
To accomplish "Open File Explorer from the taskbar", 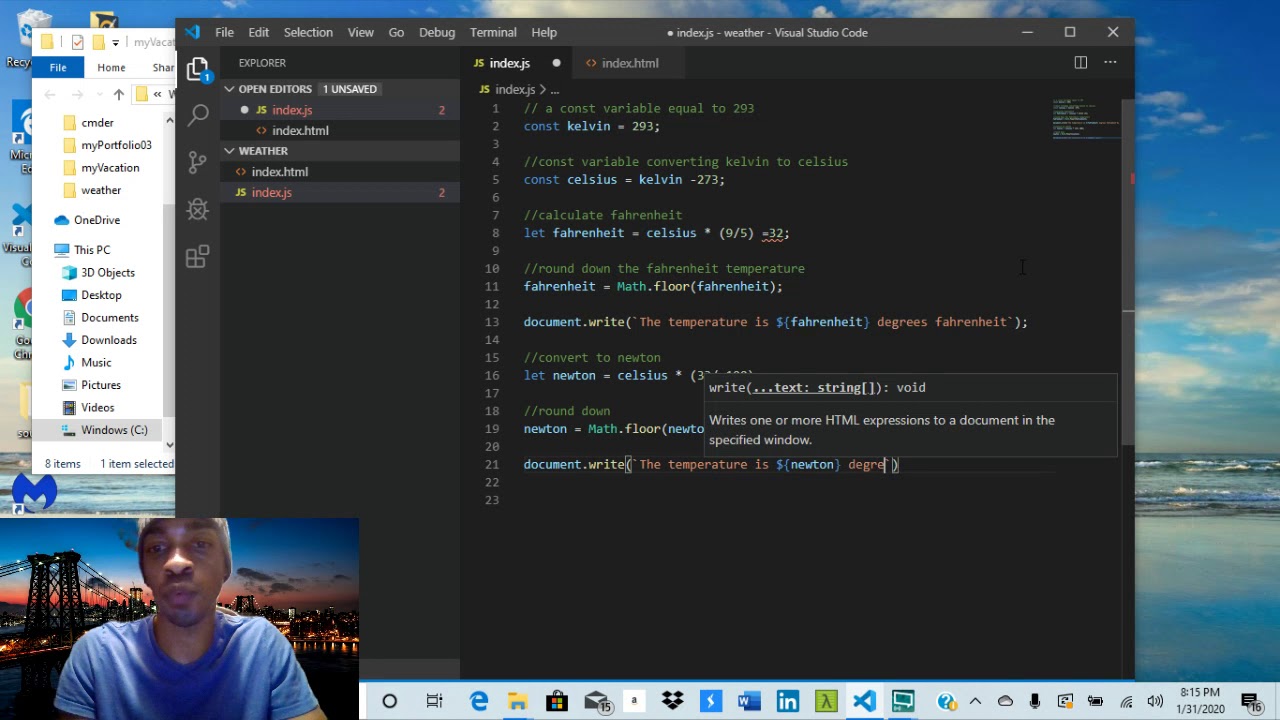I will click(517, 701).
